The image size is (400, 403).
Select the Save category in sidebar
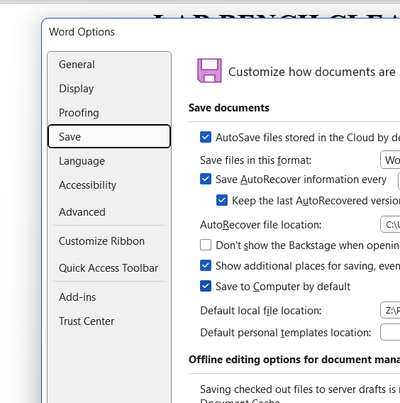pyautogui.click(x=109, y=136)
